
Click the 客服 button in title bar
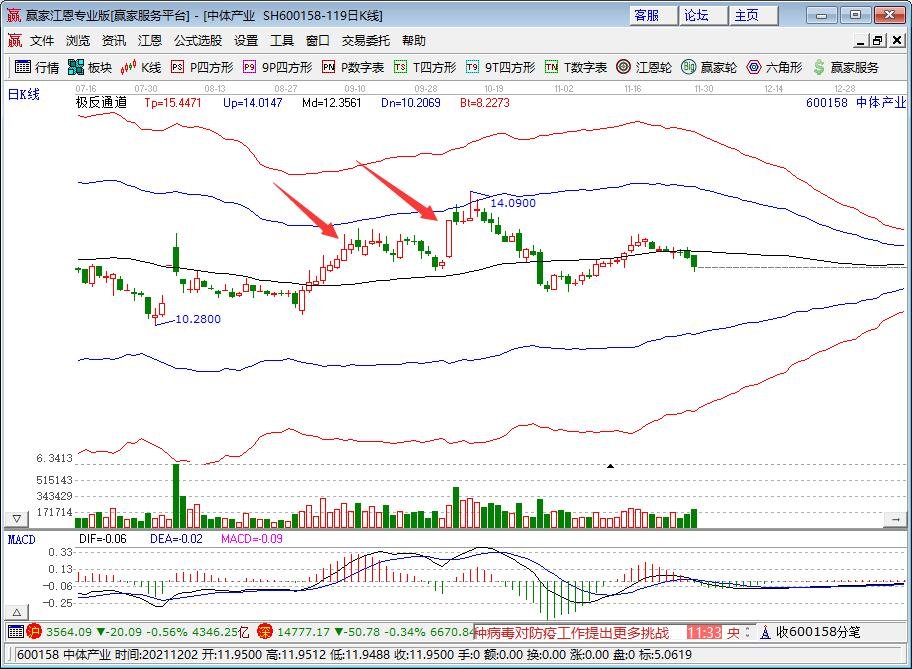pos(653,15)
